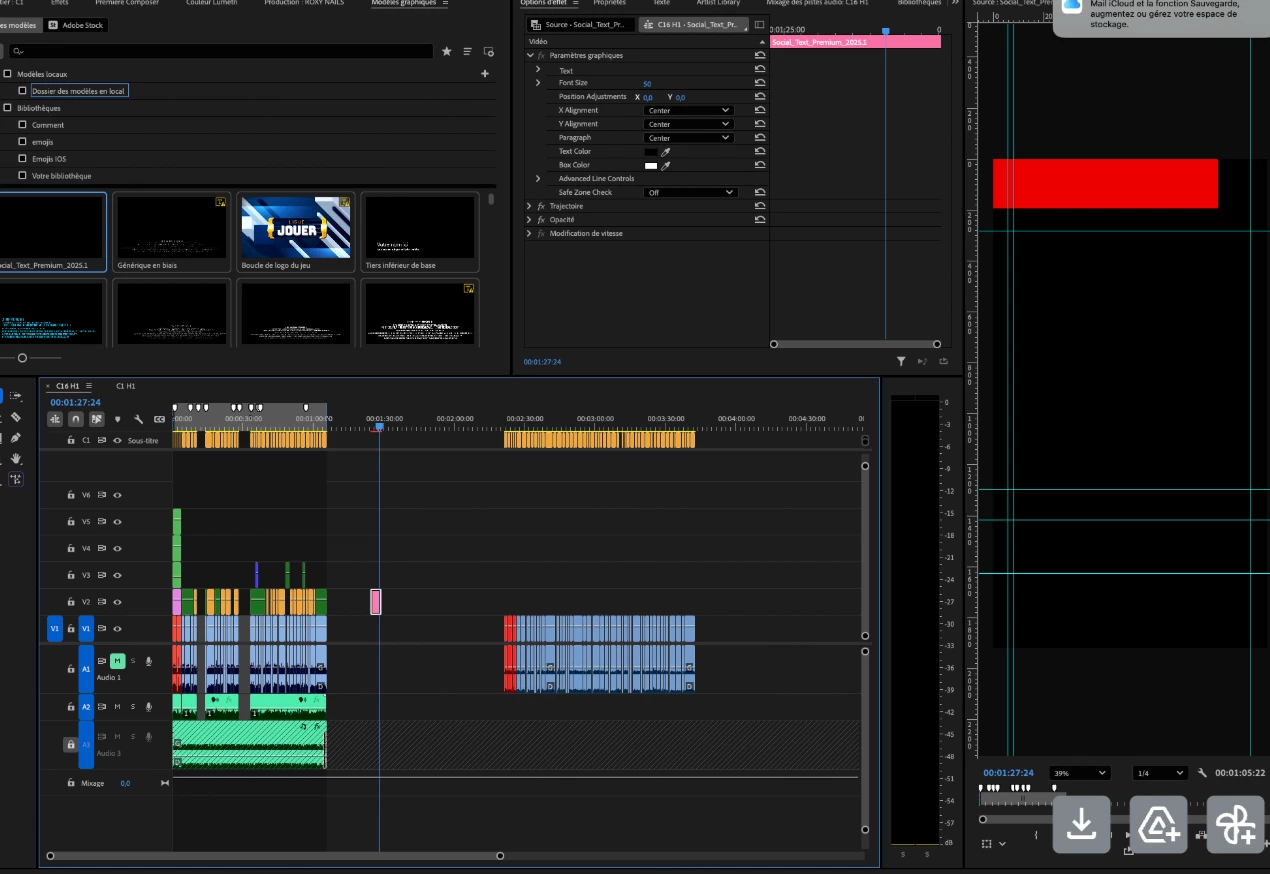Image resolution: width=1270 pixels, height=874 pixels.
Task: Solo audio track A2
Action: [132, 707]
